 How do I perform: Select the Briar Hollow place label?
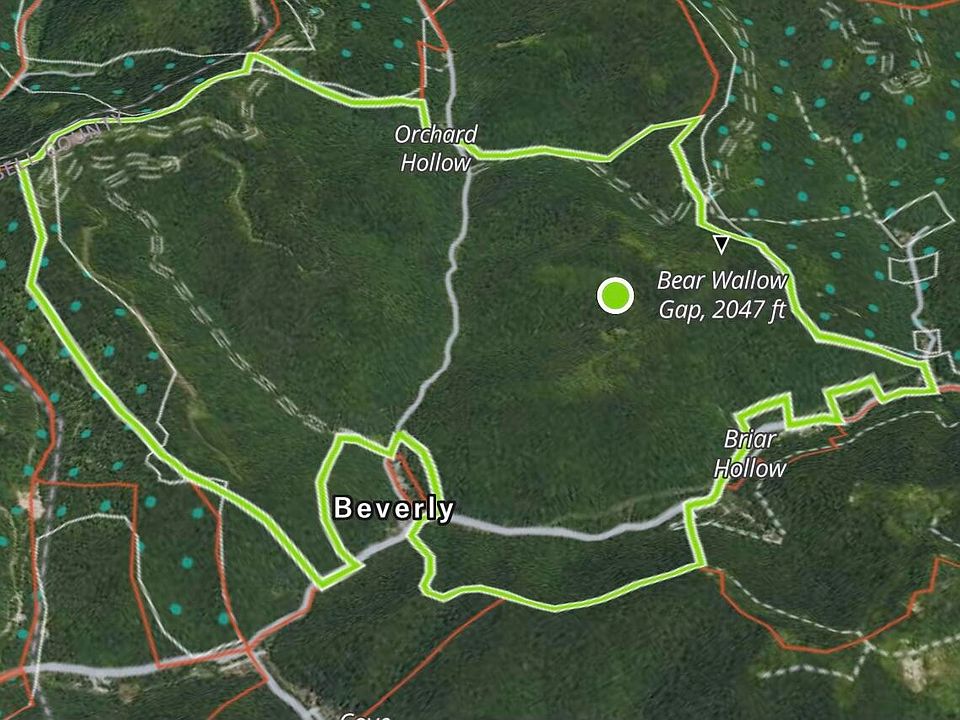[750, 454]
